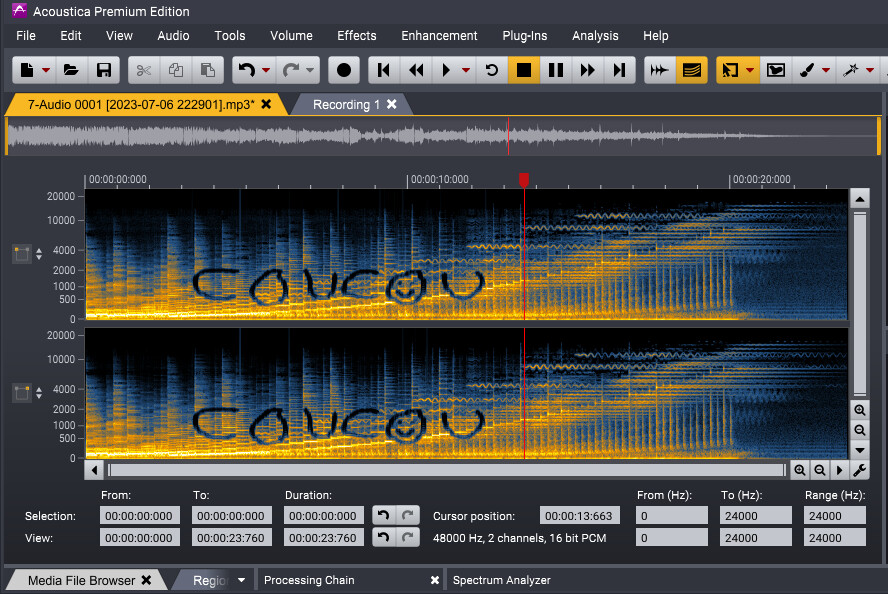Pause the playback
This screenshot has height=594, width=888.
(556, 70)
